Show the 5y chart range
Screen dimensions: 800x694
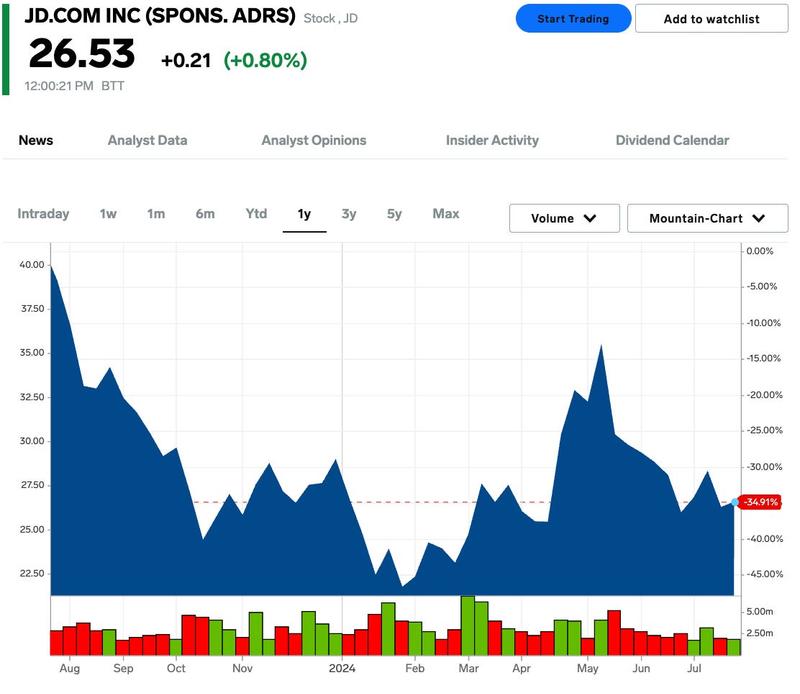click(x=394, y=214)
